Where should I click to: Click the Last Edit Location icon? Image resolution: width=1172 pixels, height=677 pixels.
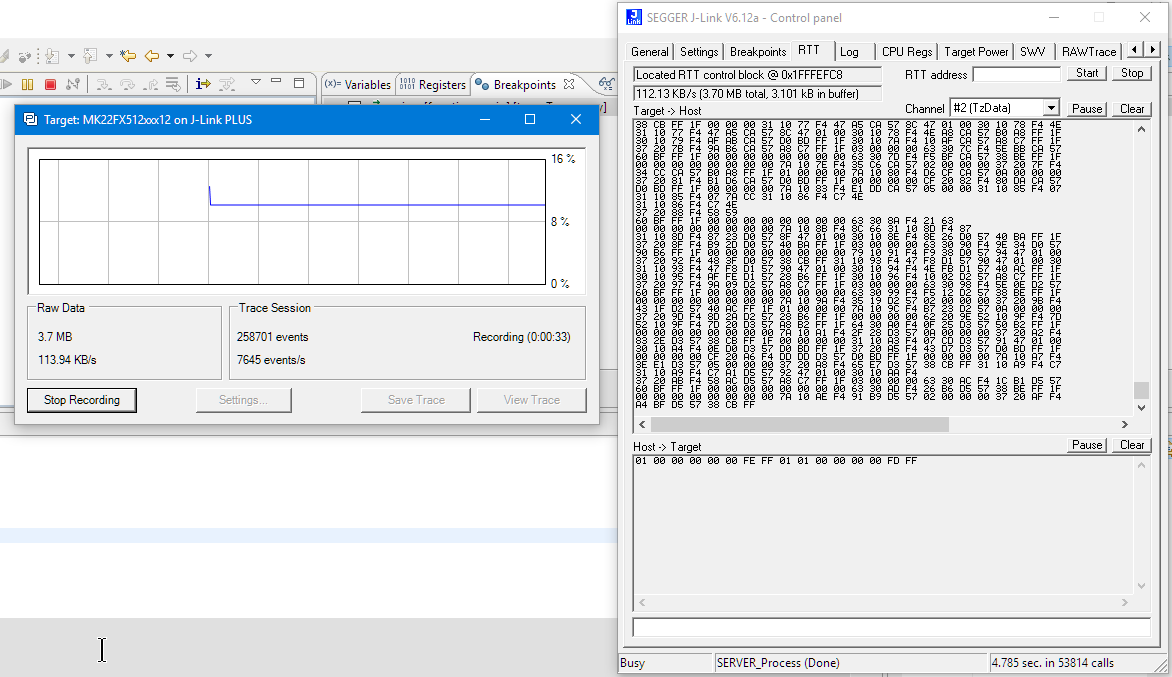(x=128, y=56)
